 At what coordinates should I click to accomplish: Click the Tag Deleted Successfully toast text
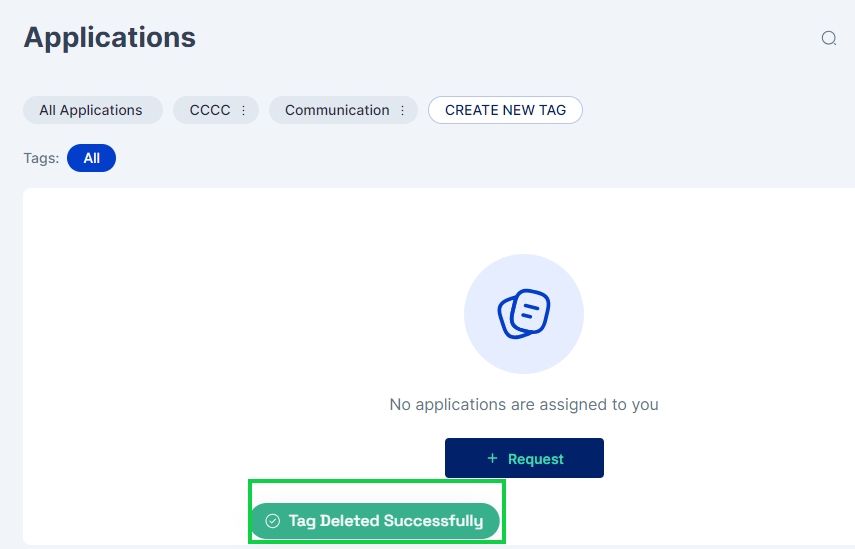tap(385, 521)
